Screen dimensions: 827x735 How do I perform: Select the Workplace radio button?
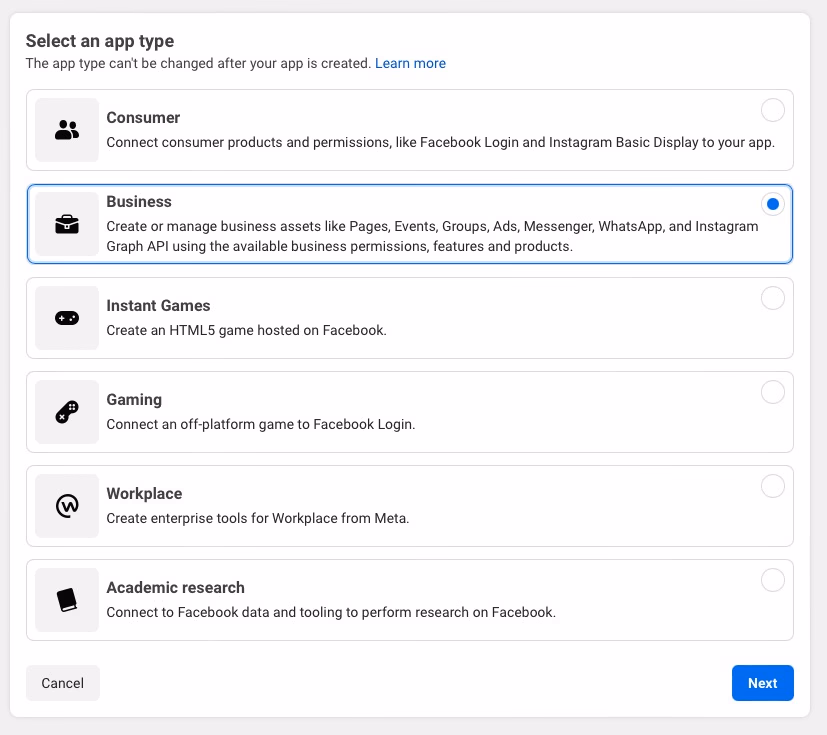(x=772, y=486)
